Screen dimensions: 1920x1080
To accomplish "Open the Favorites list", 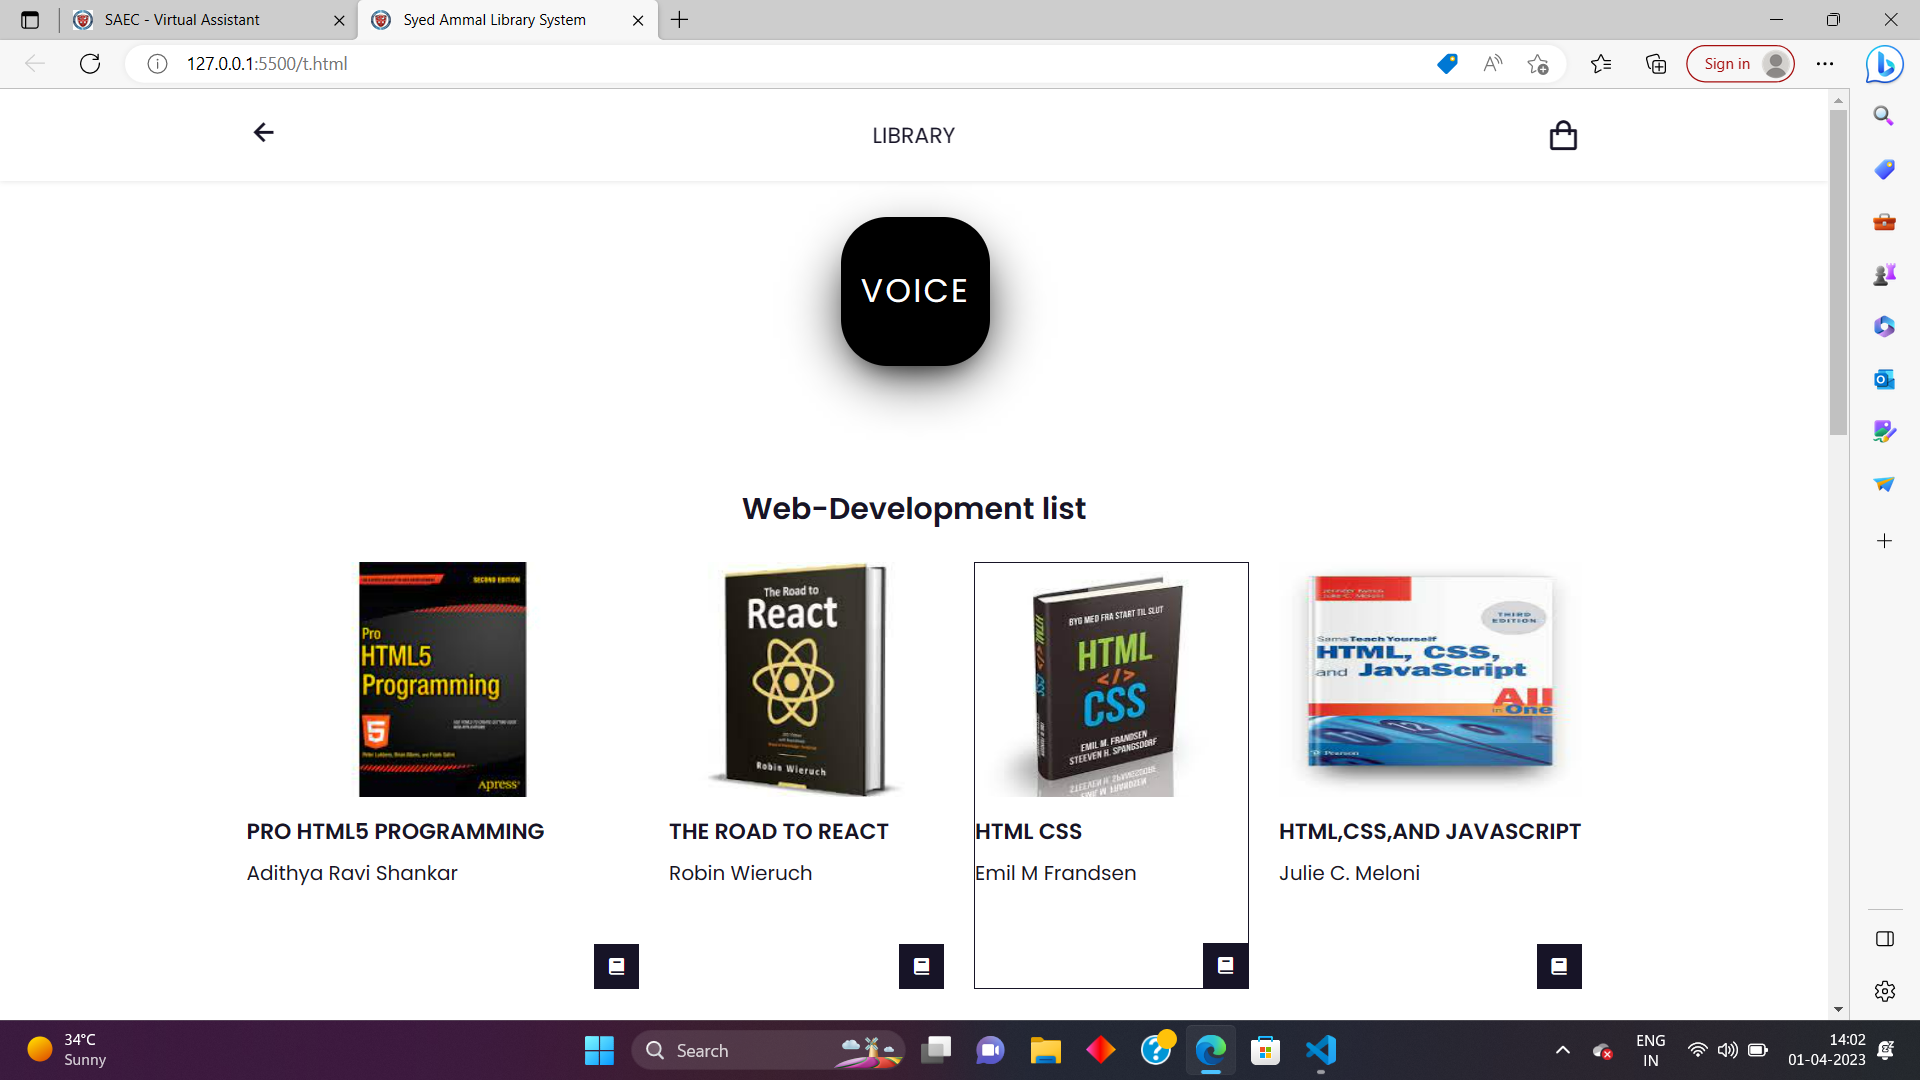I will [1601, 64].
